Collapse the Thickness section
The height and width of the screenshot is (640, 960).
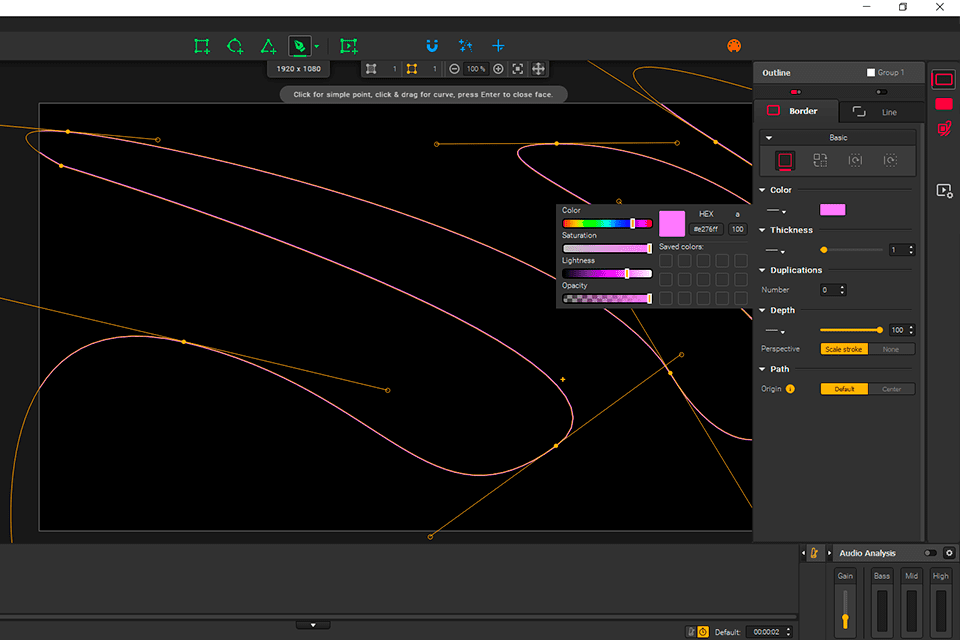coord(762,230)
